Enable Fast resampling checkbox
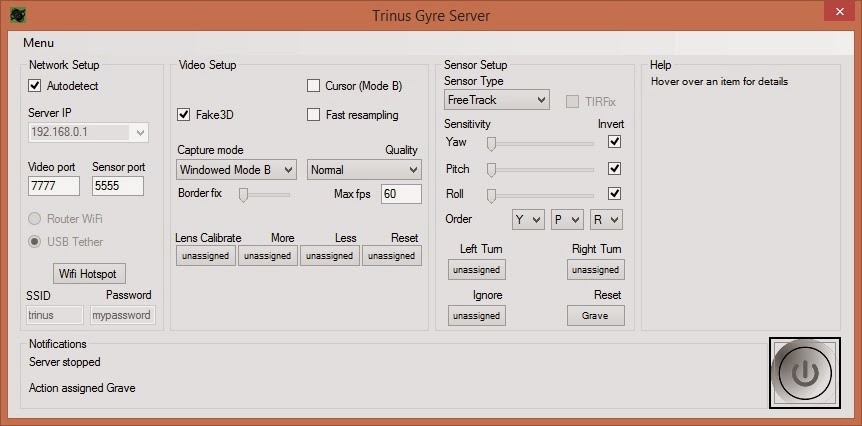This screenshot has height=426, width=862. (313, 115)
